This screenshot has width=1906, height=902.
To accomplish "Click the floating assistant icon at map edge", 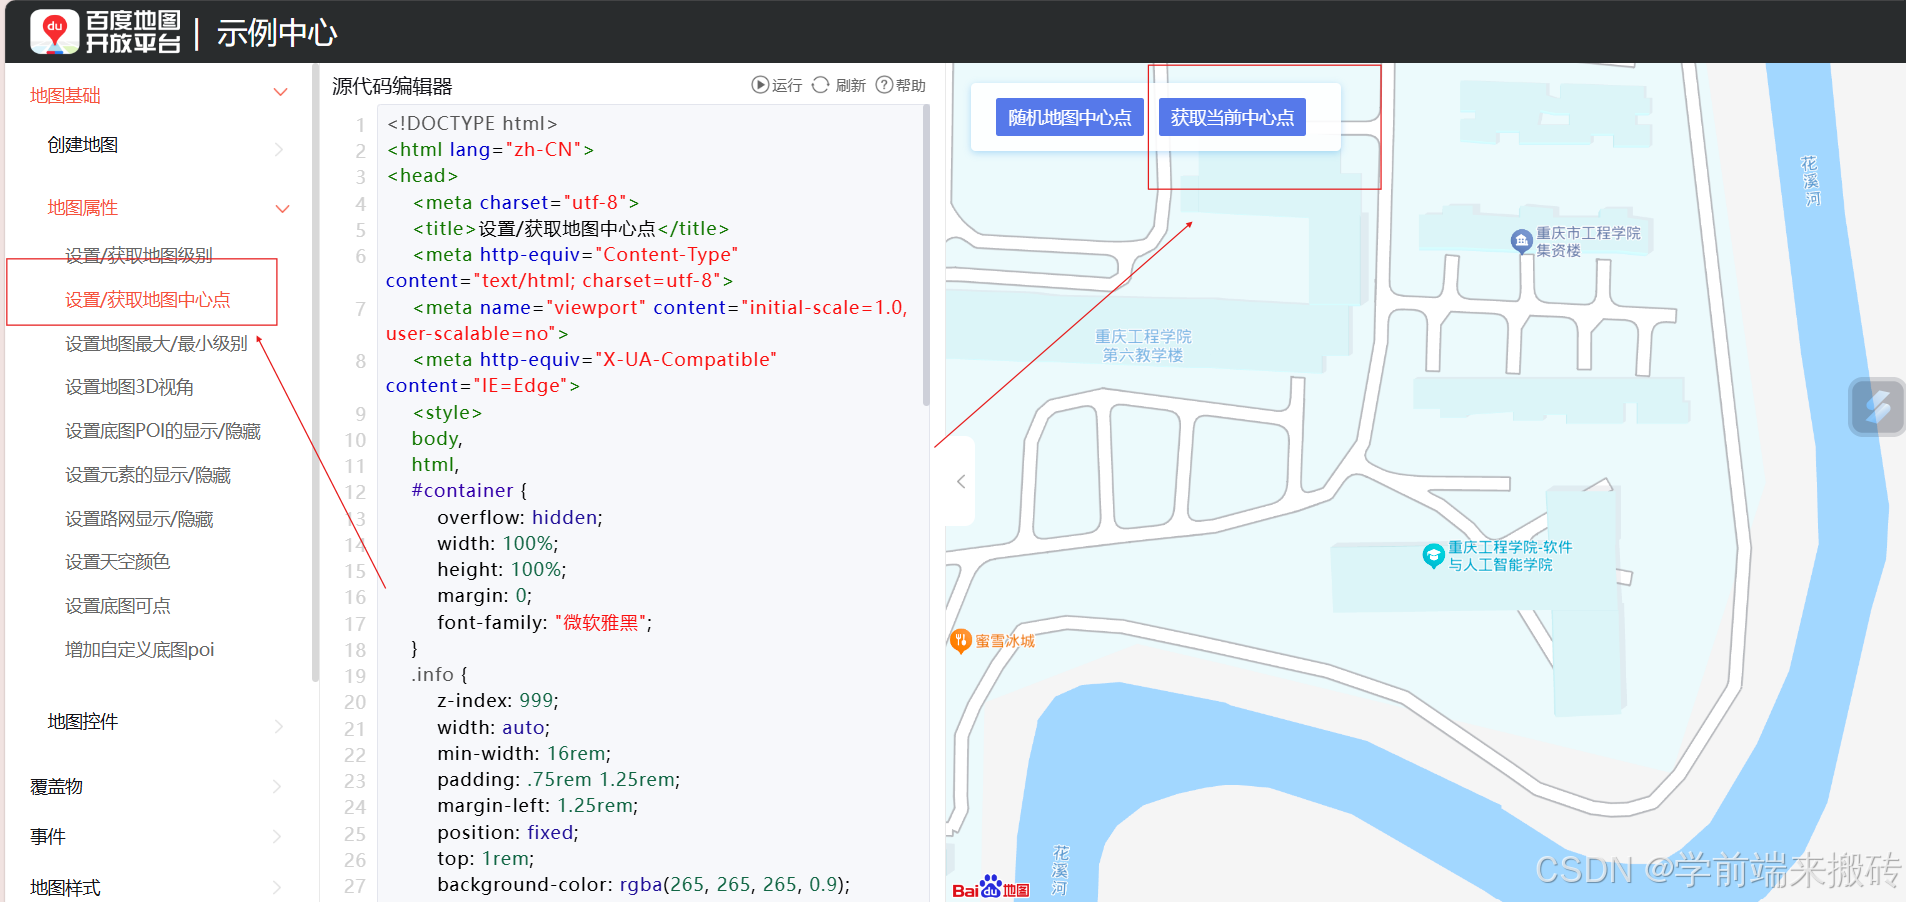I will pos(1877,407).
